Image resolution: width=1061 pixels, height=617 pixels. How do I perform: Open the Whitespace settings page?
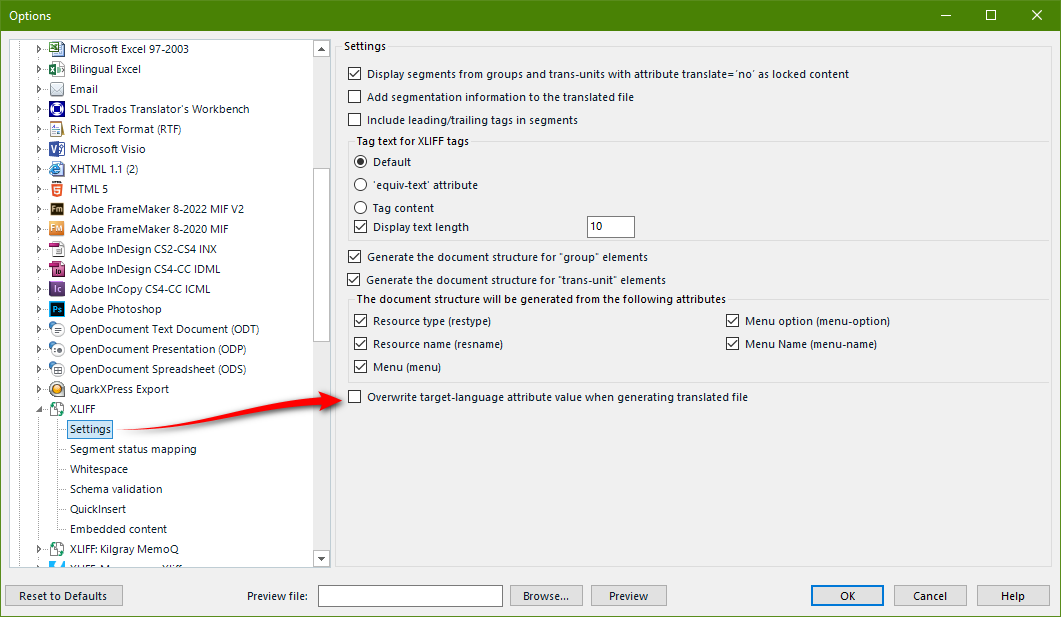99,469
